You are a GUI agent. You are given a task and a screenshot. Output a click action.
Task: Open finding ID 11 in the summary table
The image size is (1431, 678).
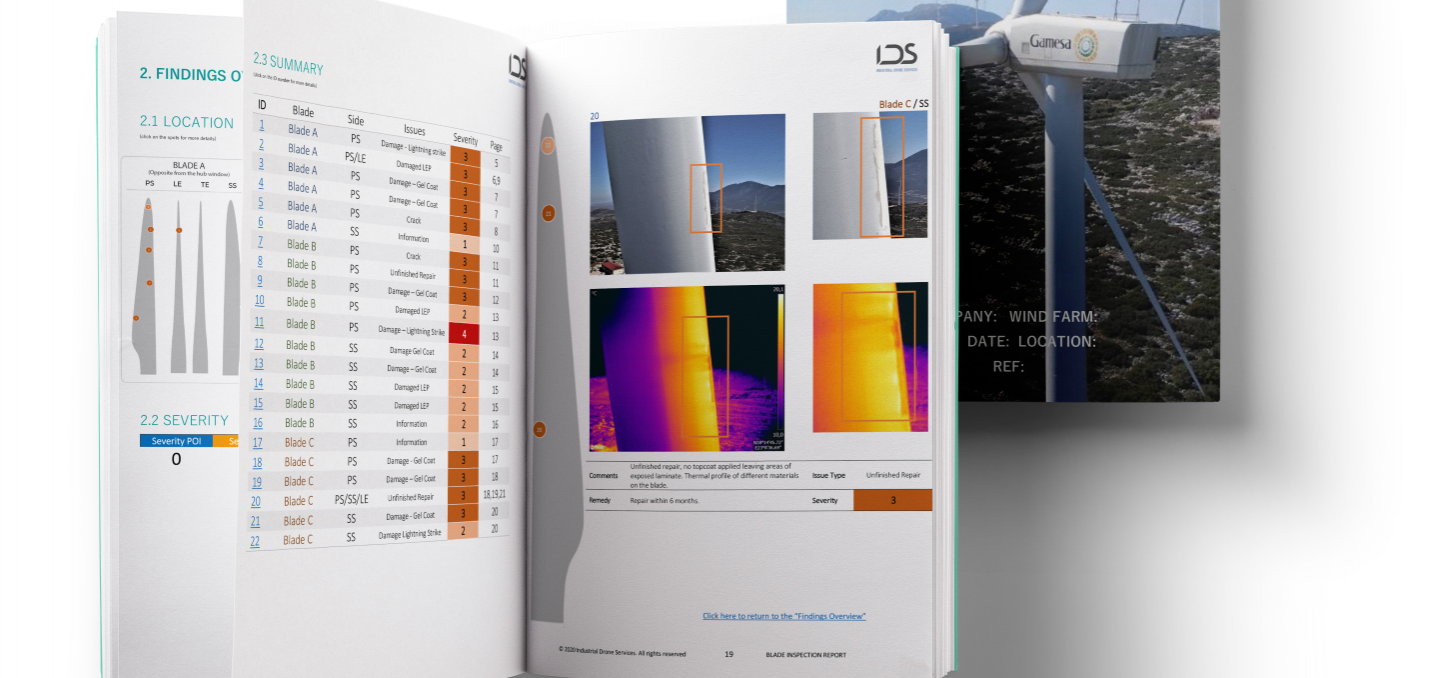[x=259, y=322]
